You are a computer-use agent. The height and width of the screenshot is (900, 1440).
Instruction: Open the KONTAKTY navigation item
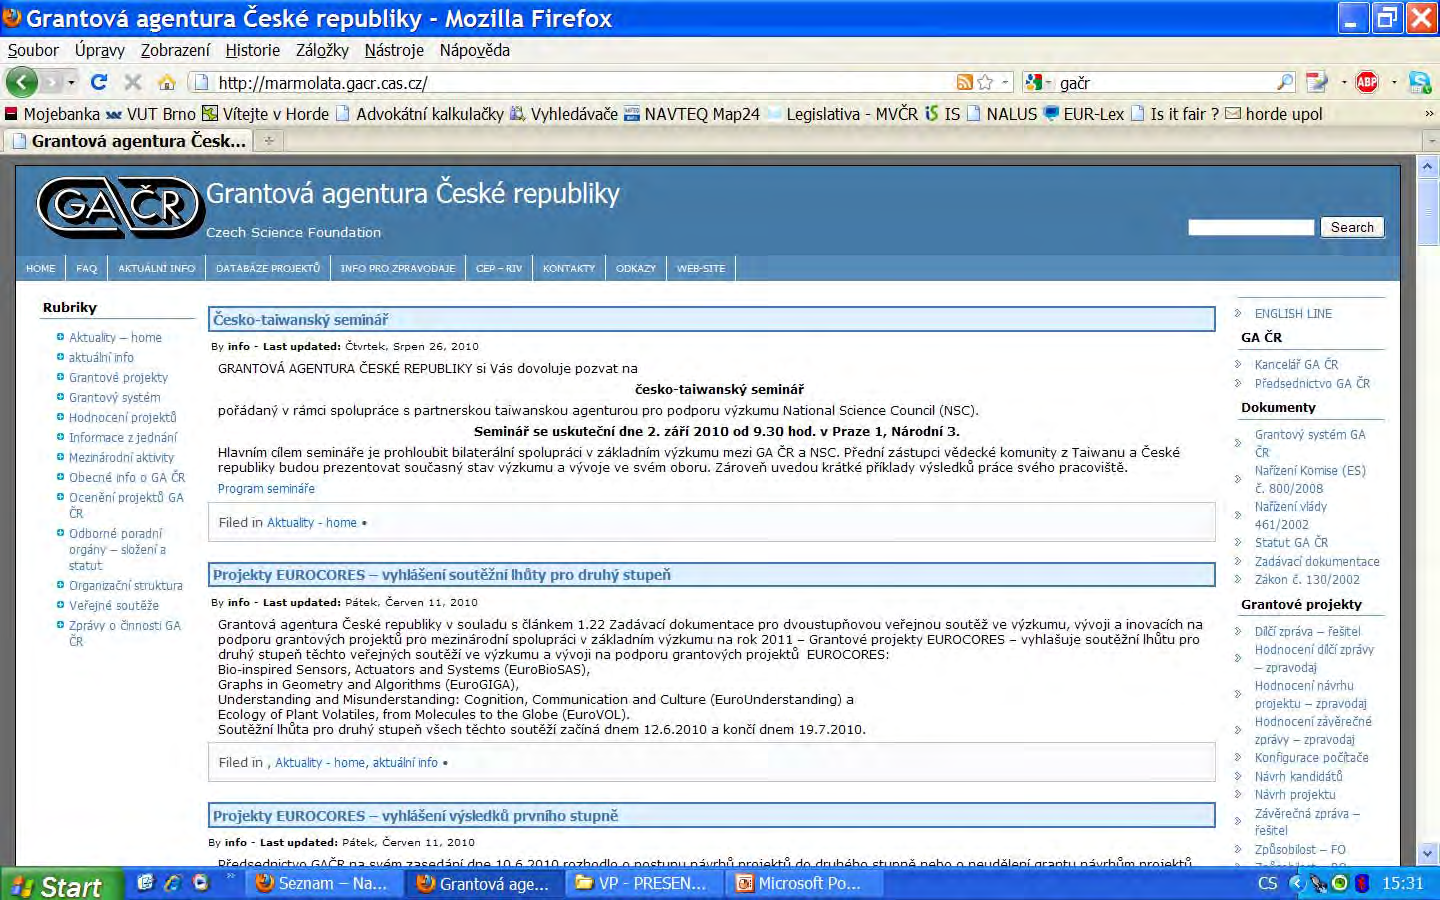coord(569,268)
